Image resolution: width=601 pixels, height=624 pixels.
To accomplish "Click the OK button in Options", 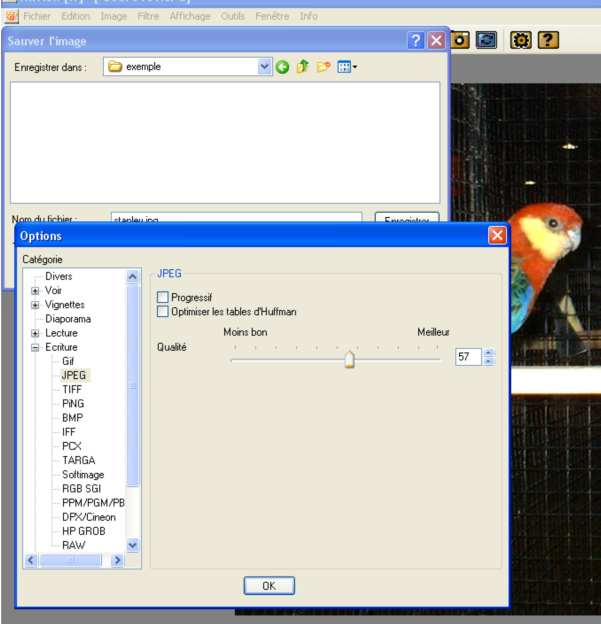I will 269,585.
